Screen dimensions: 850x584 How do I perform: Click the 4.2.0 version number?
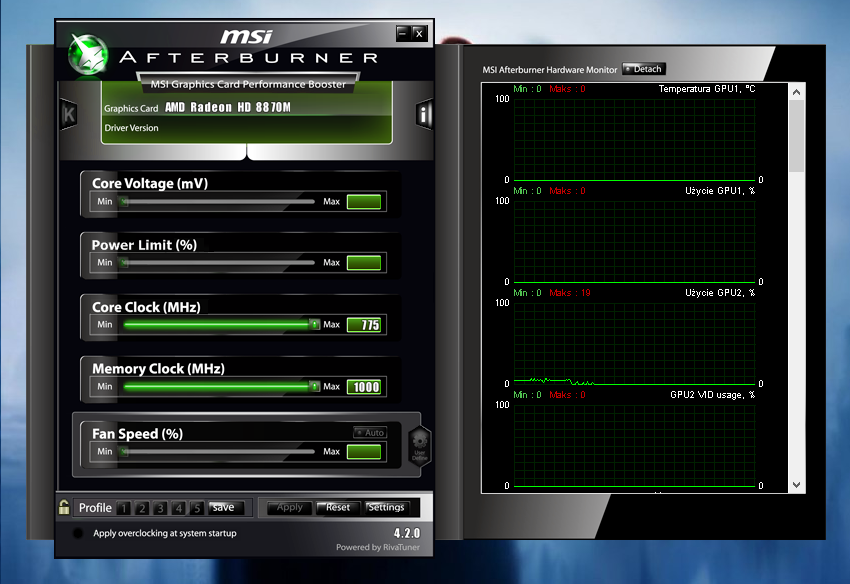[x=407, y=533]
